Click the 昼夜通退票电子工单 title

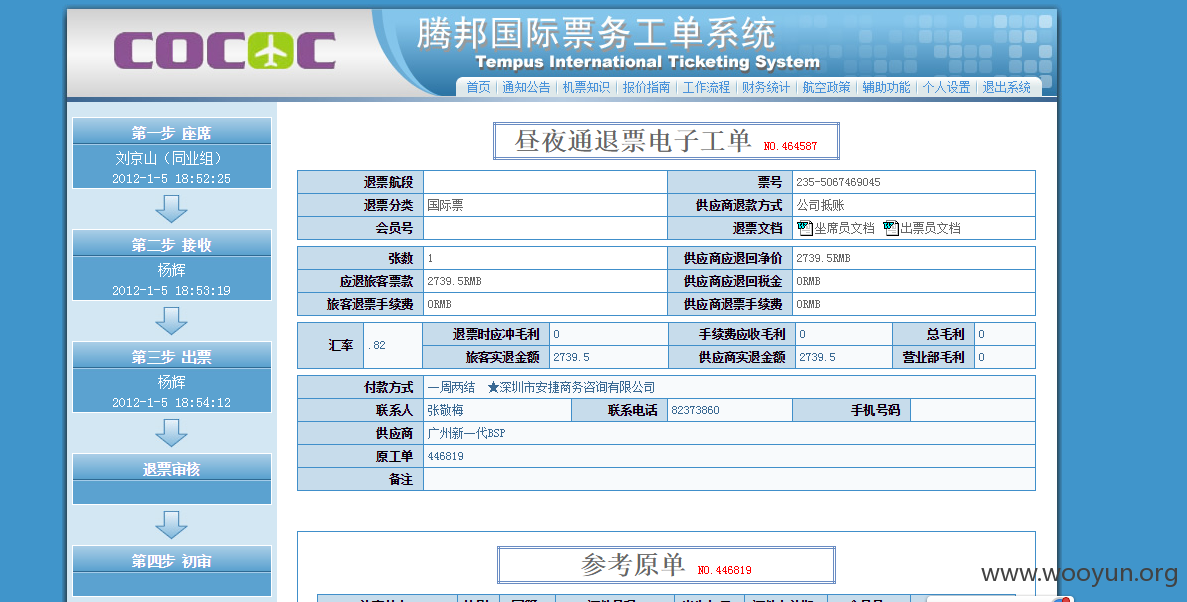(633, 141)
